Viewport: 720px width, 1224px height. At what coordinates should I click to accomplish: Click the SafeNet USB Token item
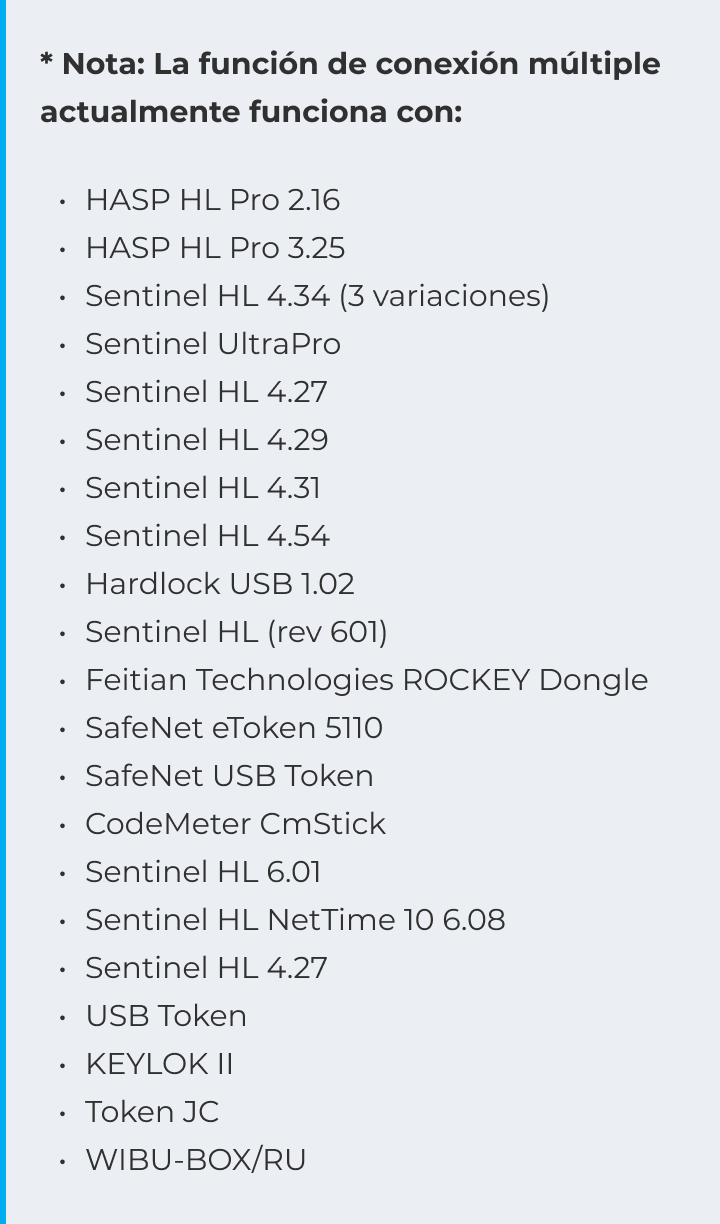229,776
